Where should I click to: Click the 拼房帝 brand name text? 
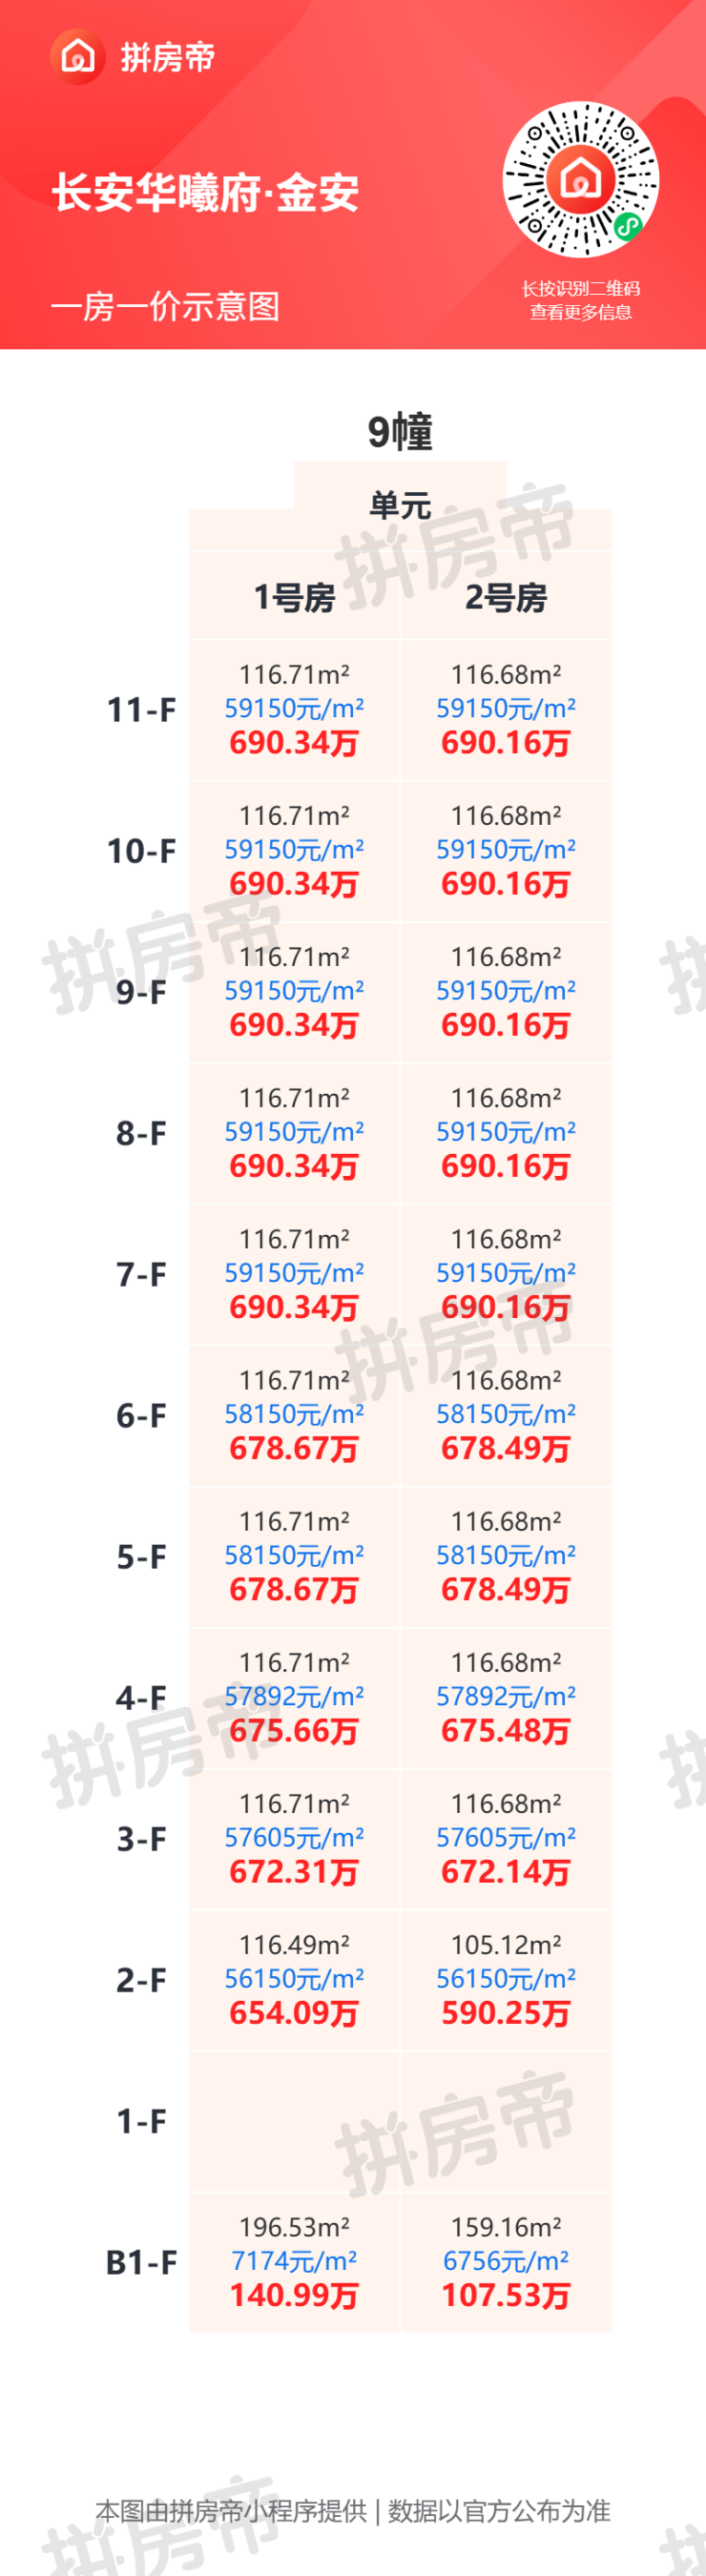pyautogui.click(x=168, y=58)
